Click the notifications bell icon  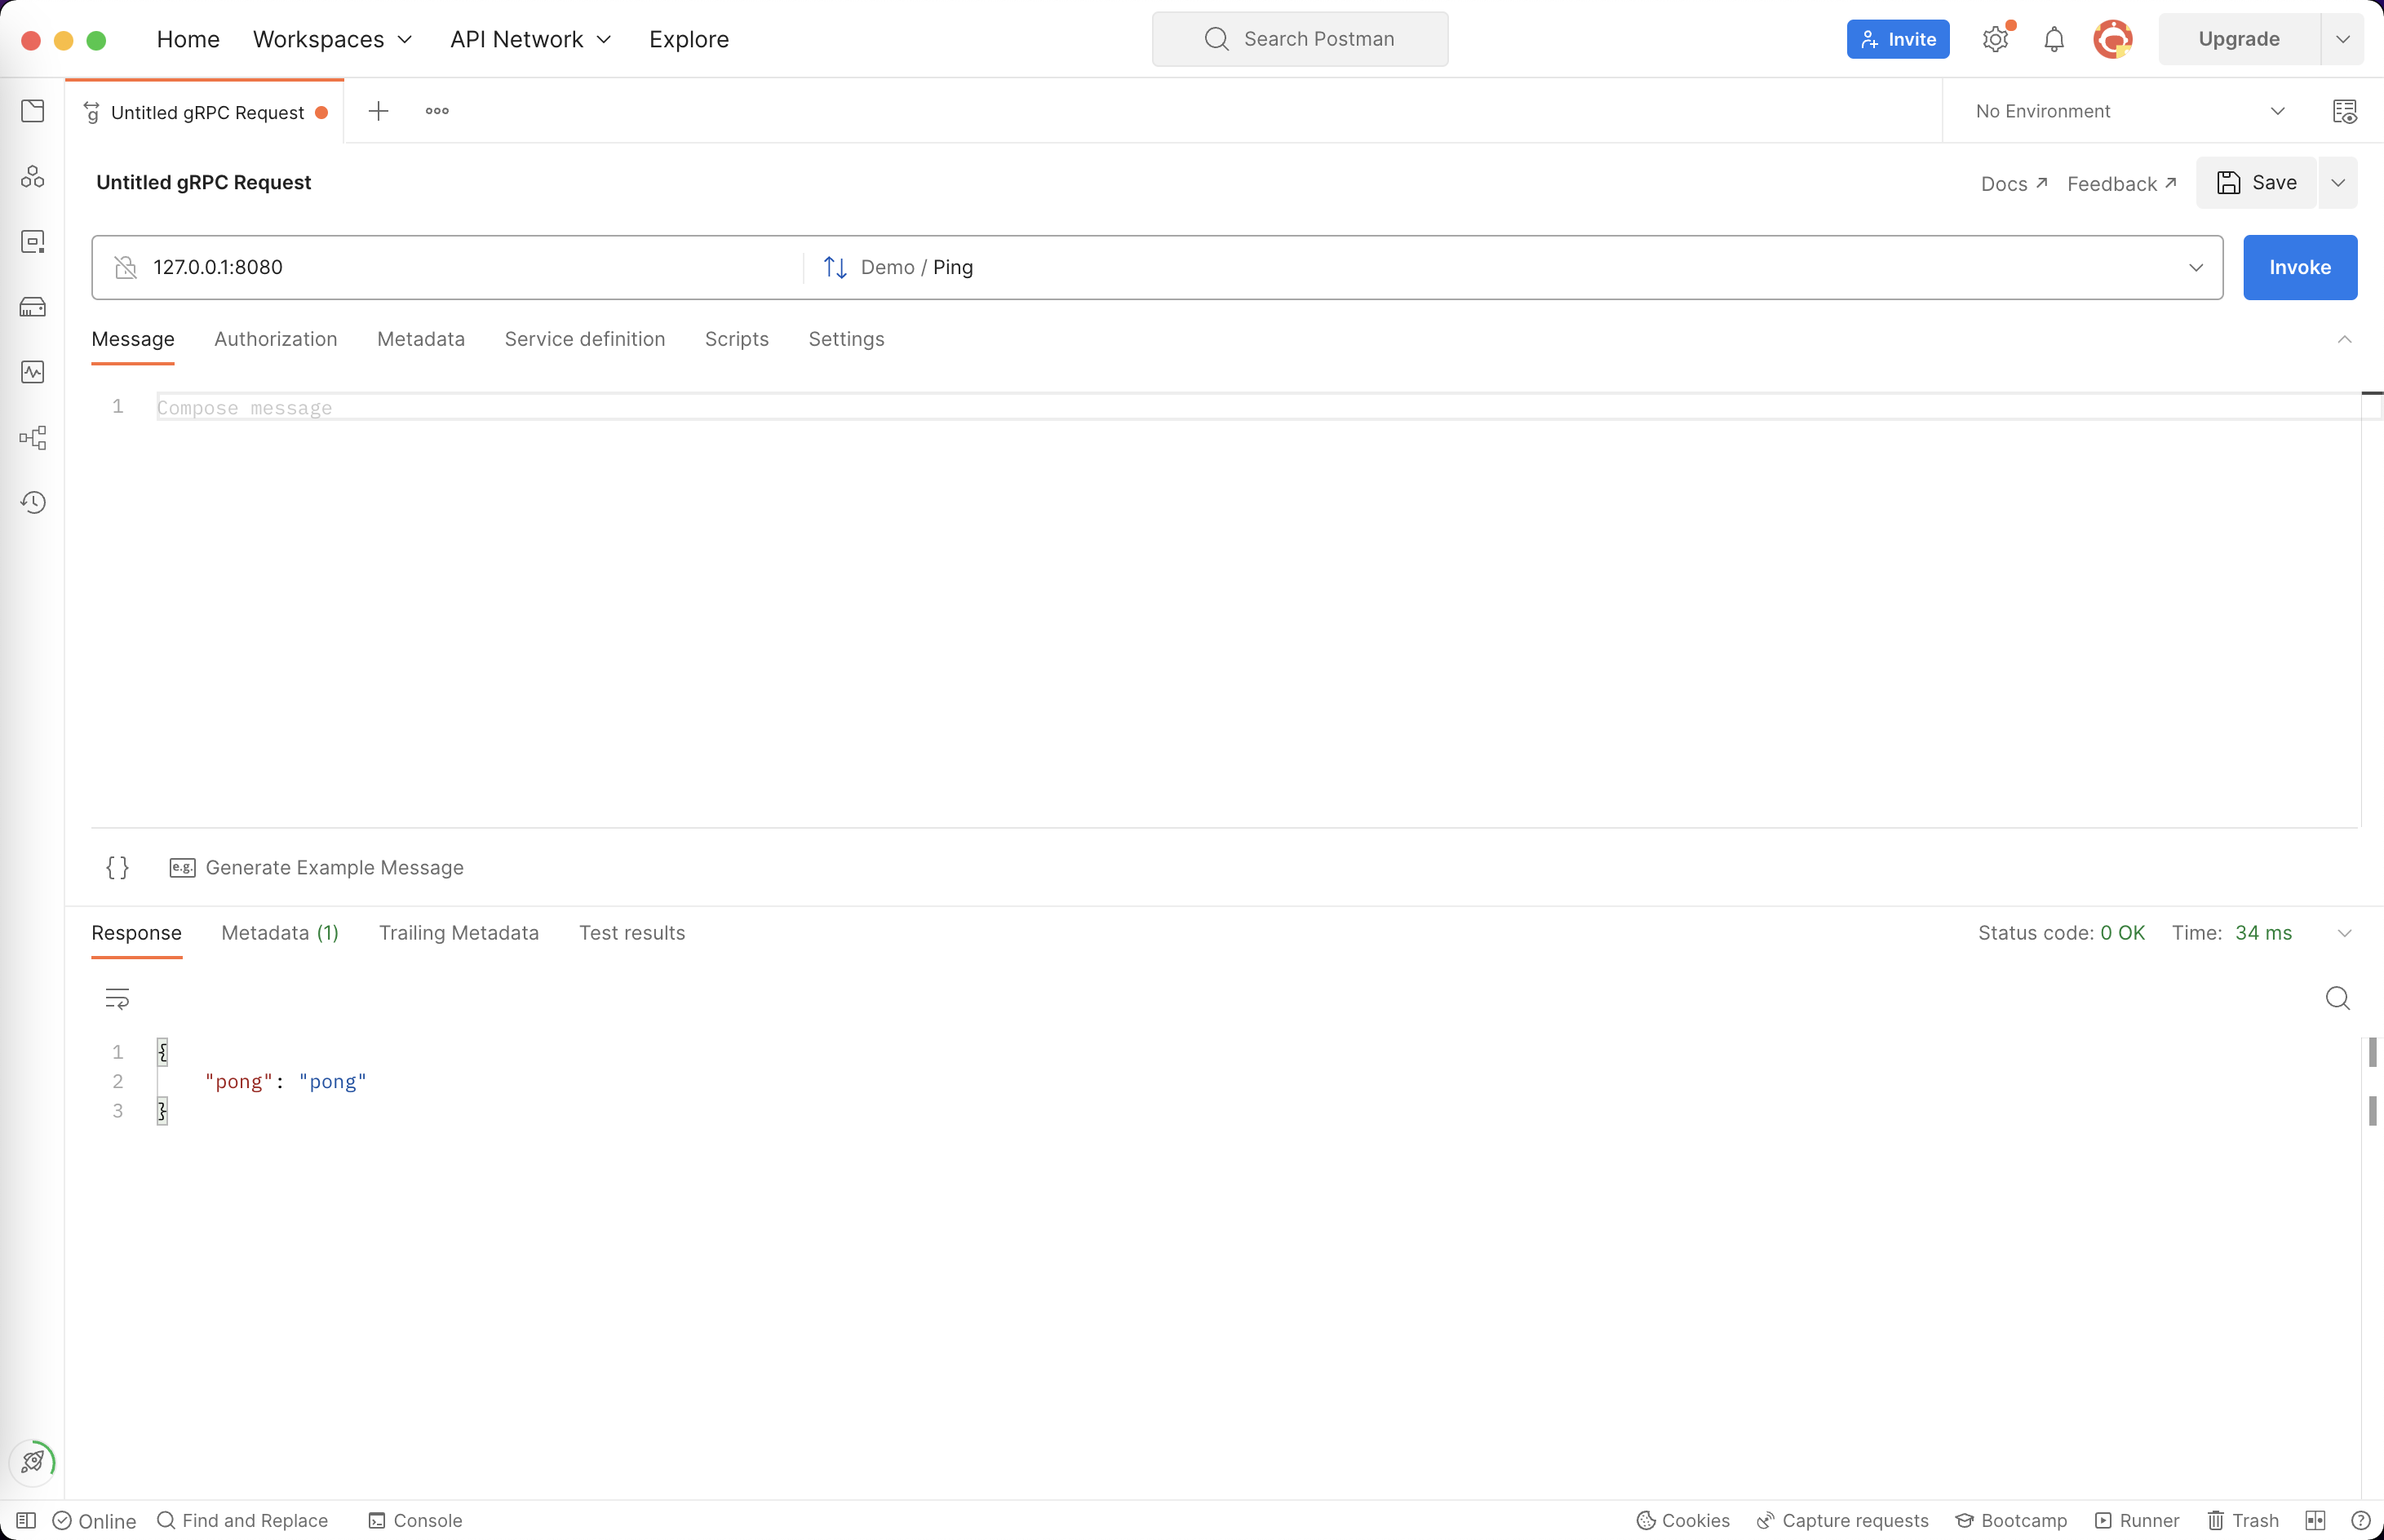2053,40
